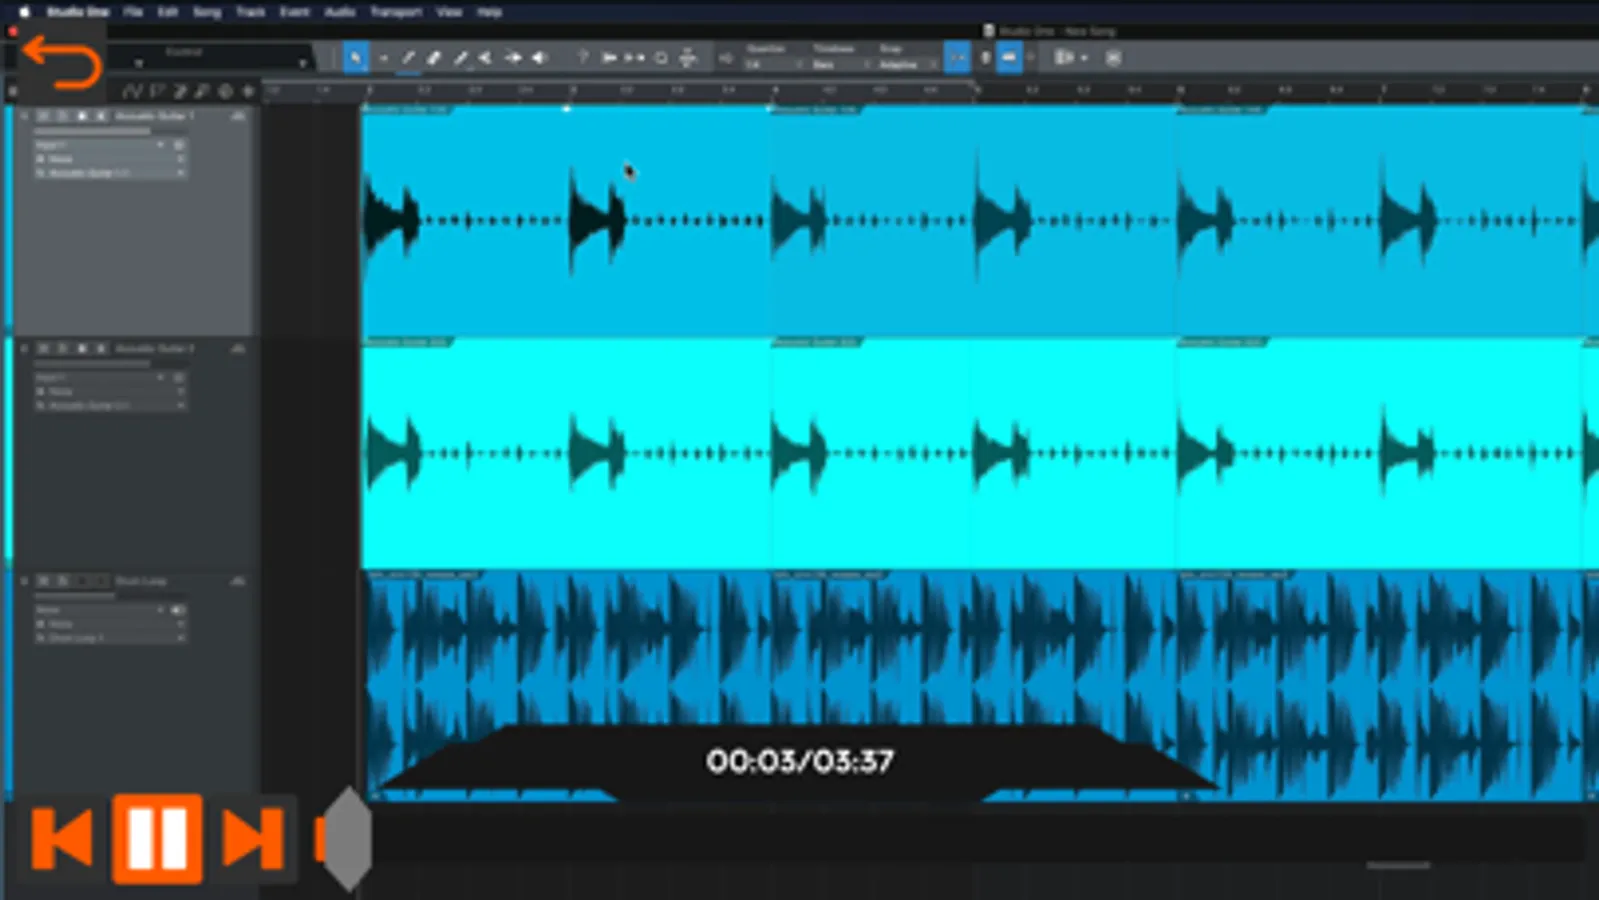Open the Apple menu
The height and width of the screenshot is (900, 1599).
[x=24, y=12]
